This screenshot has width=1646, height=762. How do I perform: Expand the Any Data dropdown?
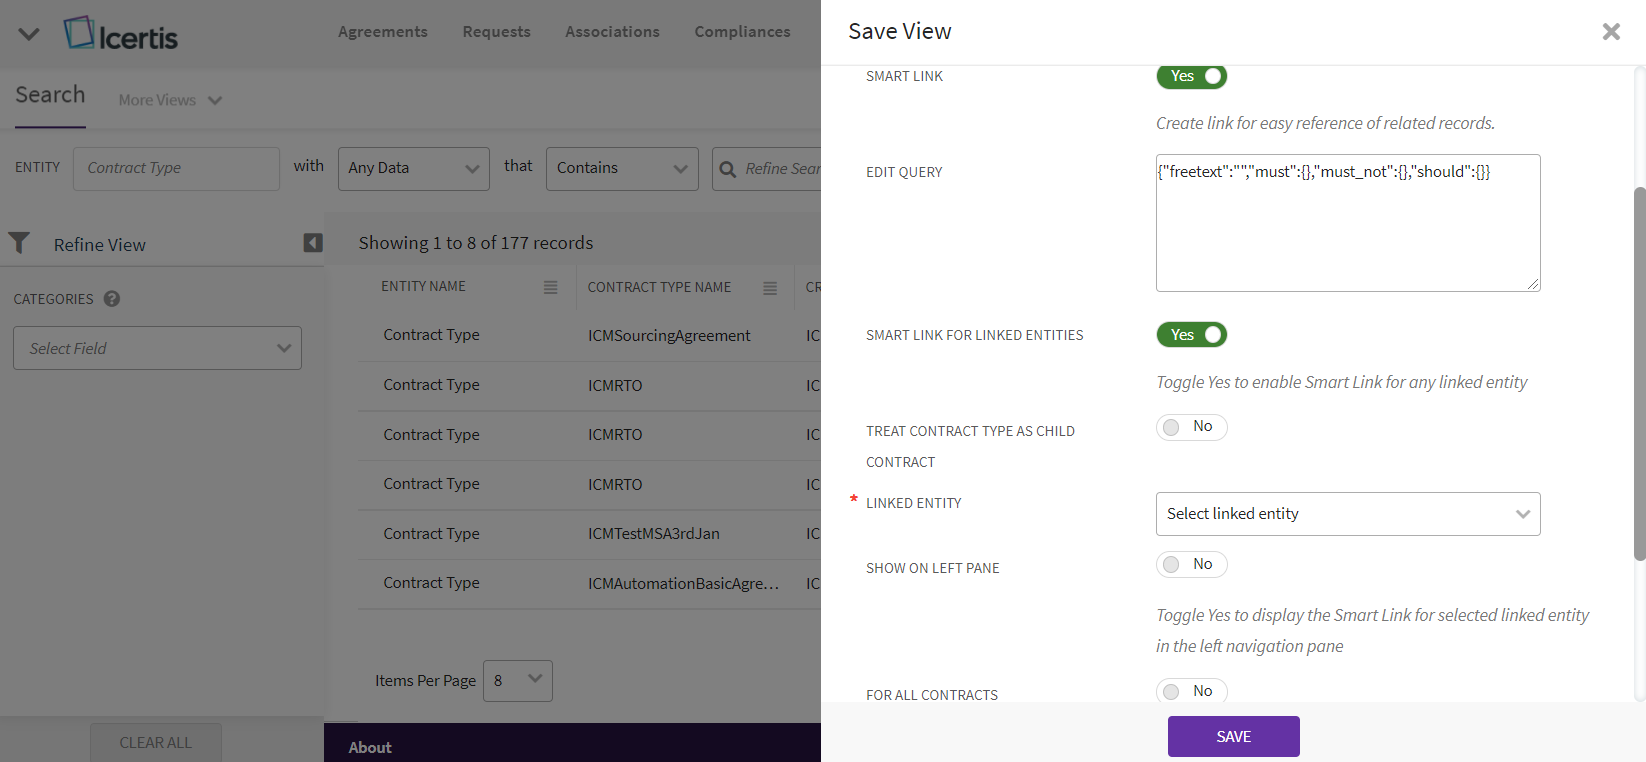(x=413, y=169)
